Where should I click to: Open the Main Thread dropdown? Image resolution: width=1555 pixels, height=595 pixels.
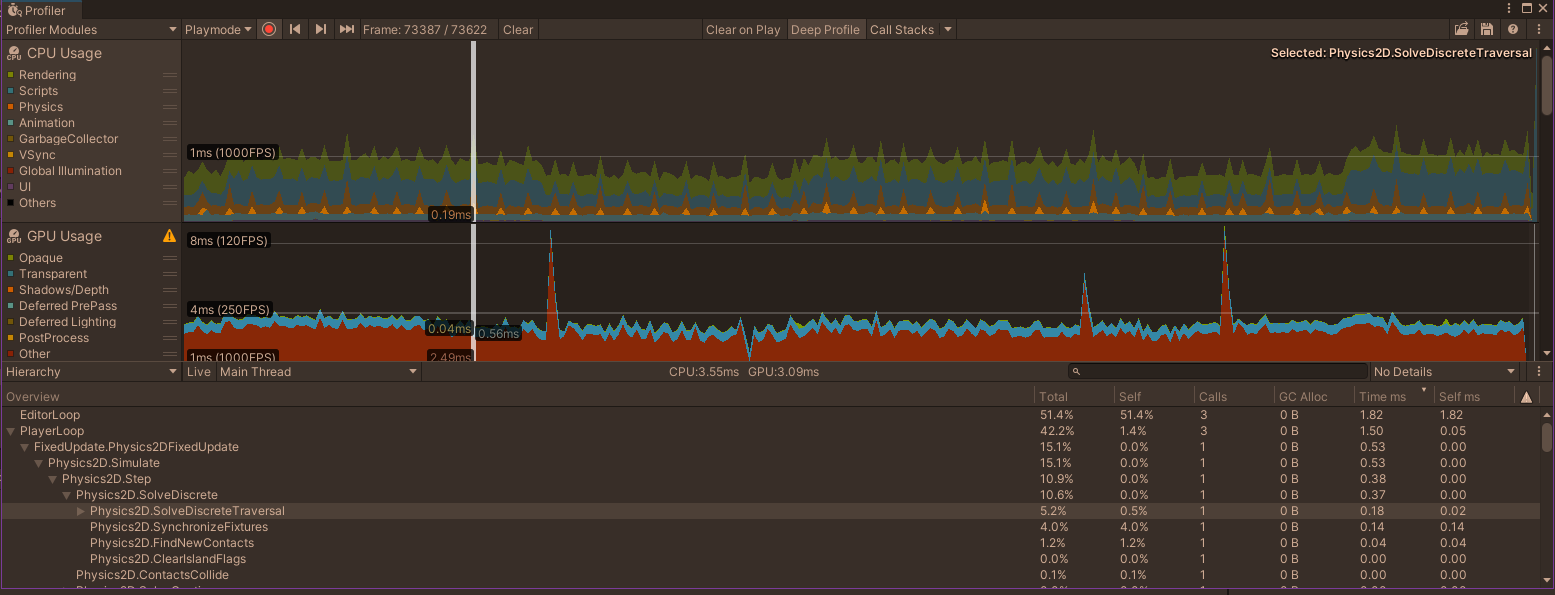[x=318, y=371]
